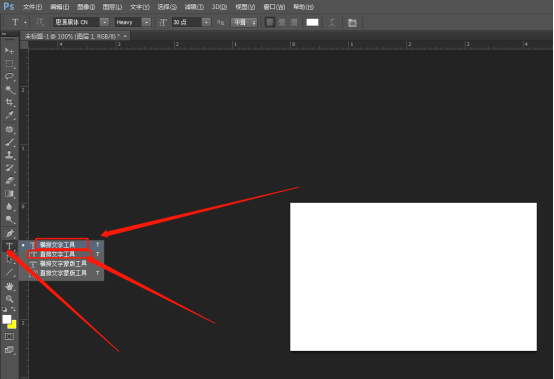
Task: Open the font family dropdown
Action: point(81,22)
